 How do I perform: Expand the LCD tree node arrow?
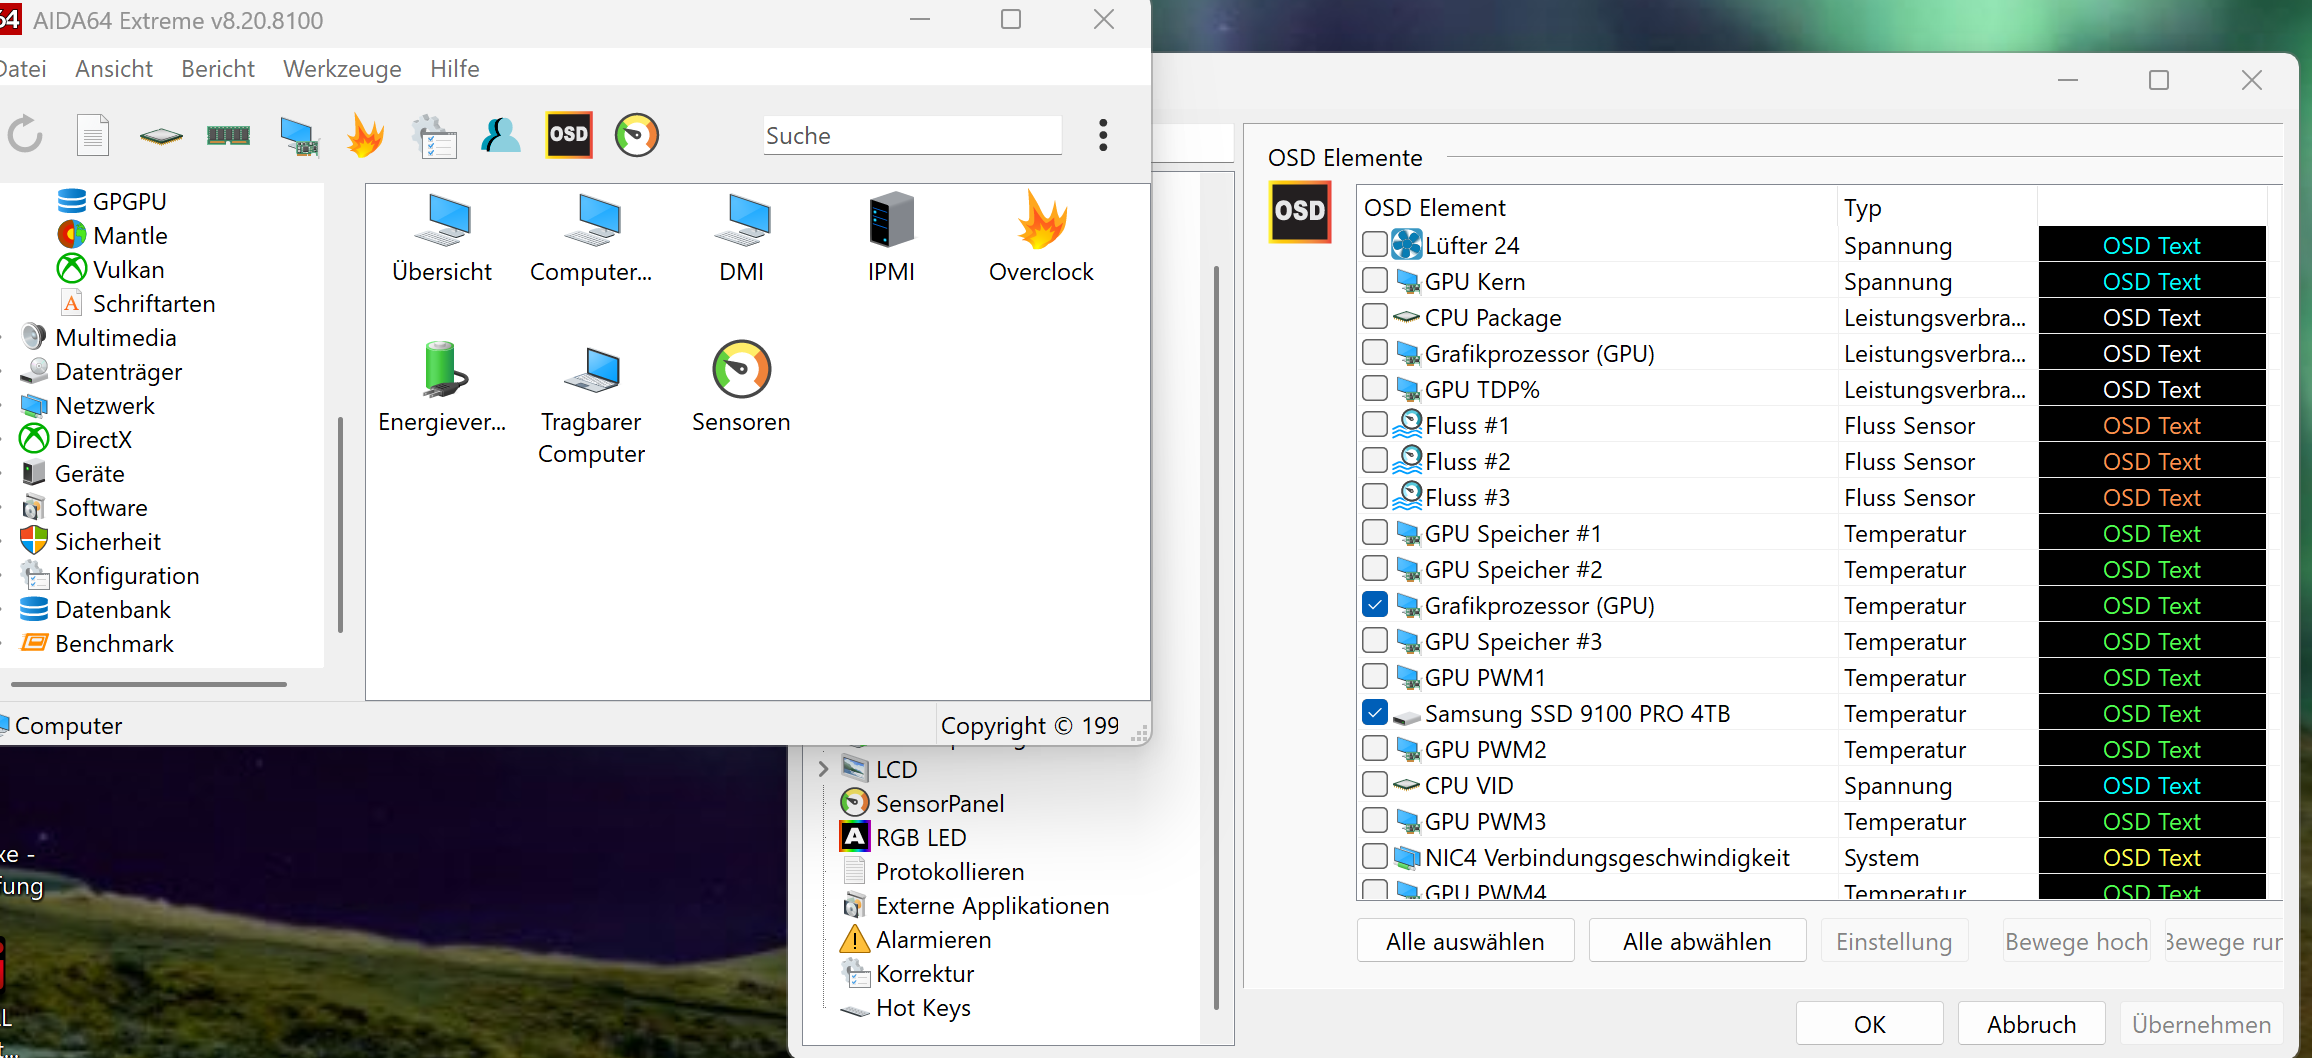[823, 769]
